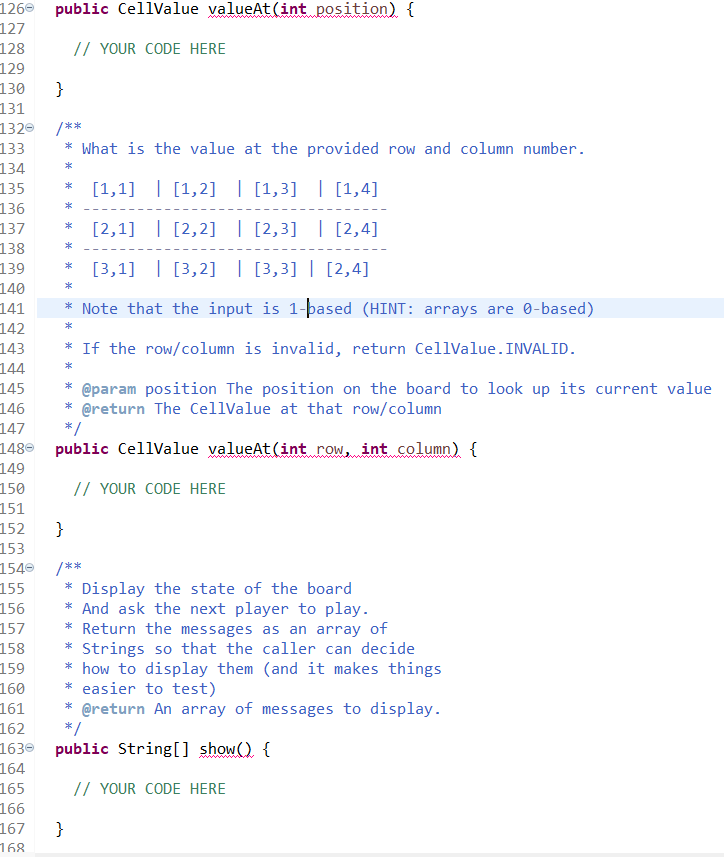Click the underlined 'int column' parameter

[406, 449]
